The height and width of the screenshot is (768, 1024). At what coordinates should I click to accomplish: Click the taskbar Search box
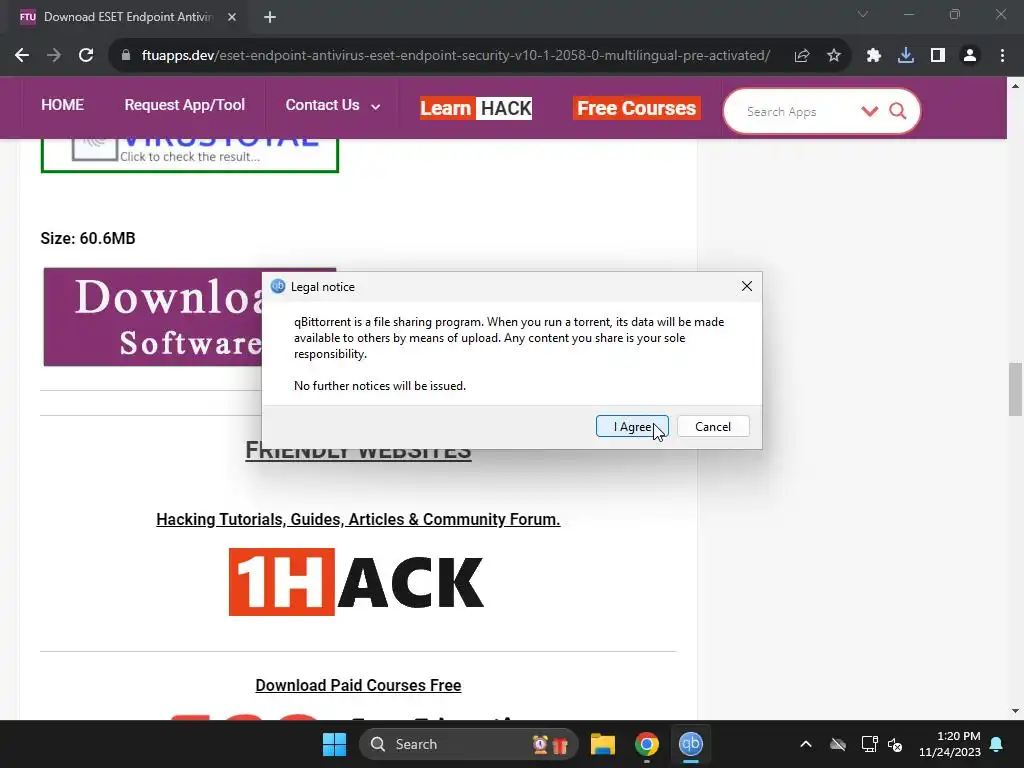468,744
